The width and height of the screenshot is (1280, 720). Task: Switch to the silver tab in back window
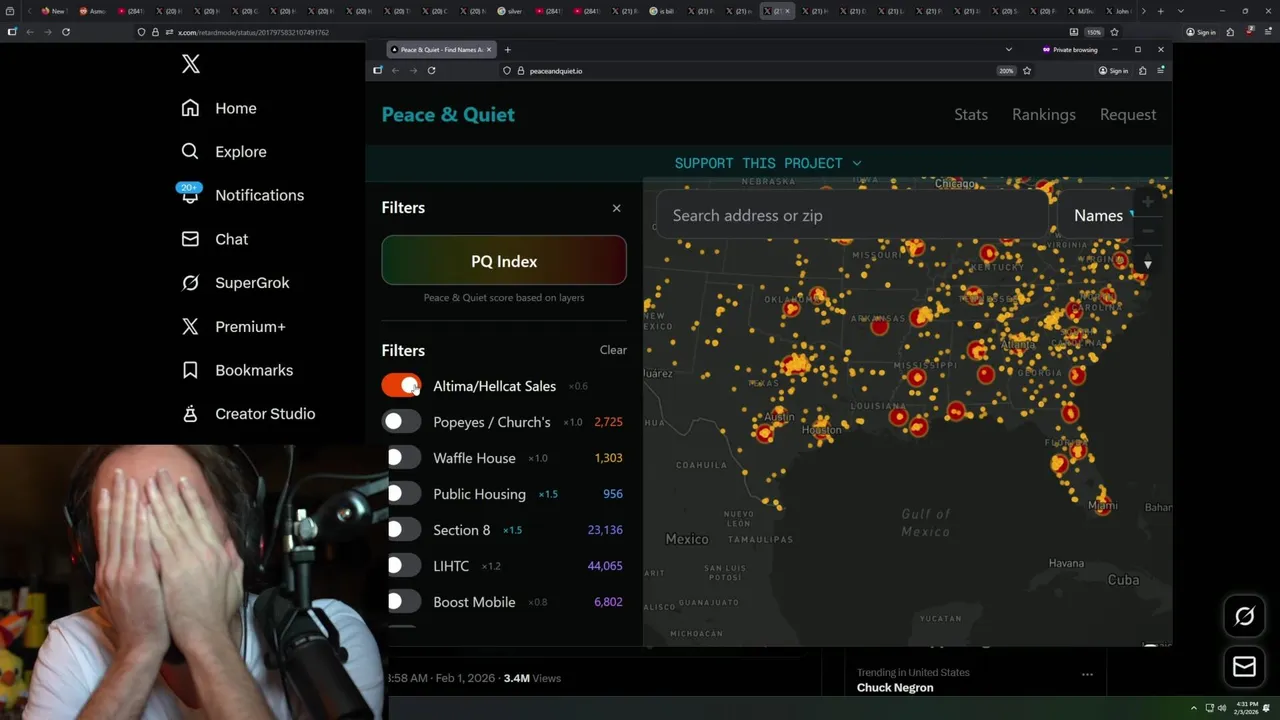click(510, 11)
